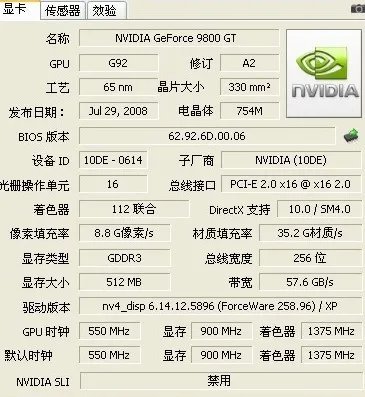This screenshot has height=397, width=365.
Task: Click the 显存类型 field GDDR3
Action: (x=124, y=258)
